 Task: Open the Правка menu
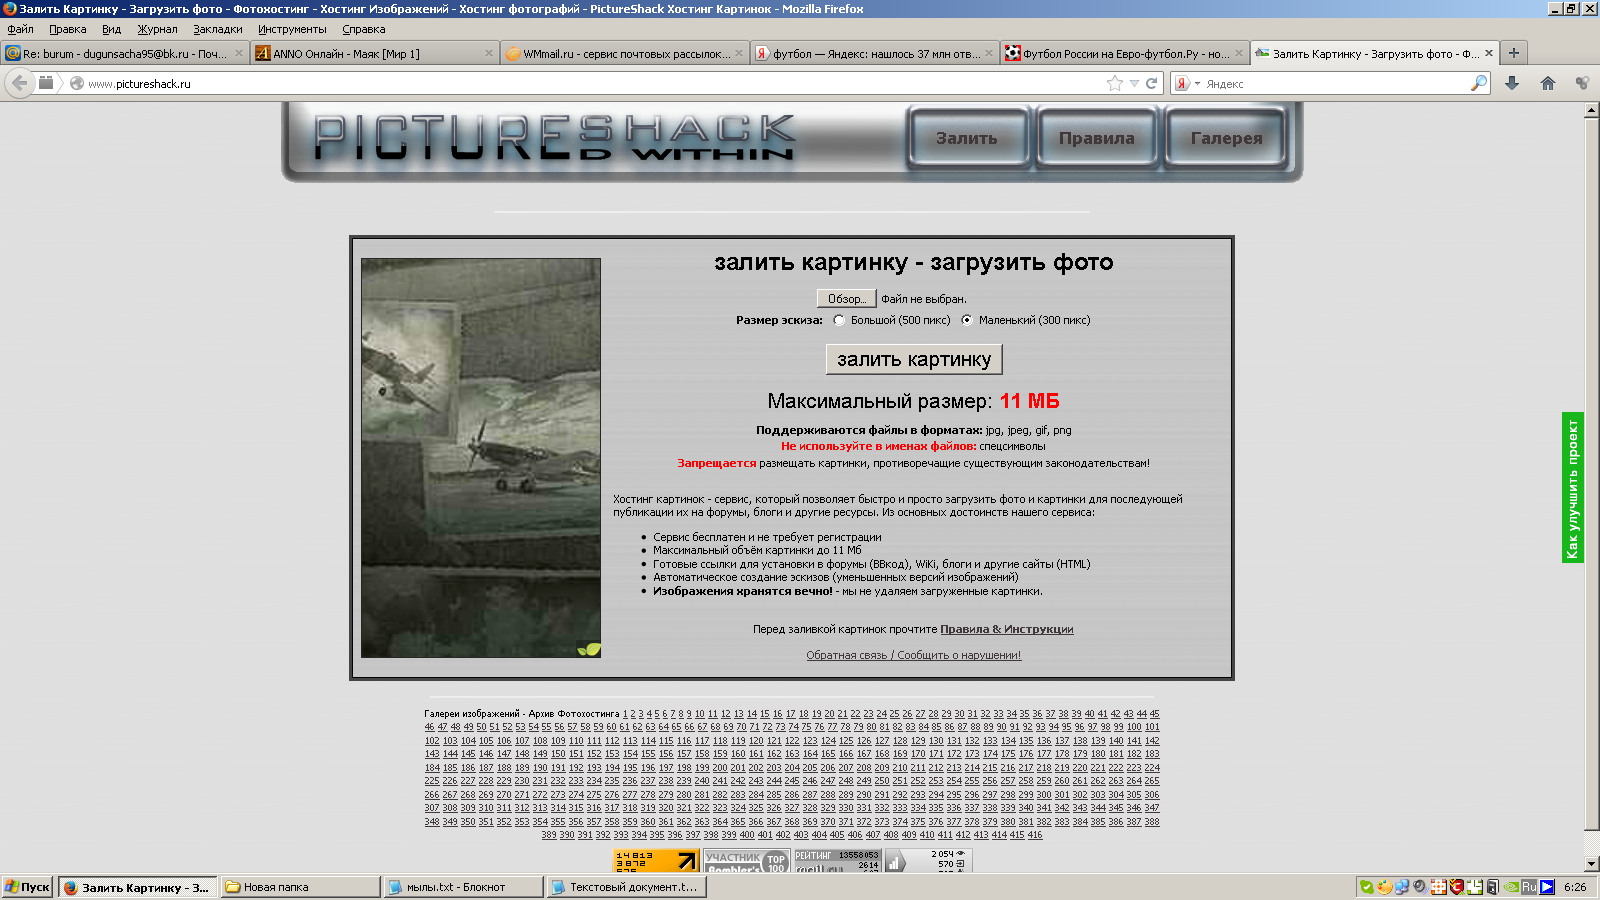(67, 29)
